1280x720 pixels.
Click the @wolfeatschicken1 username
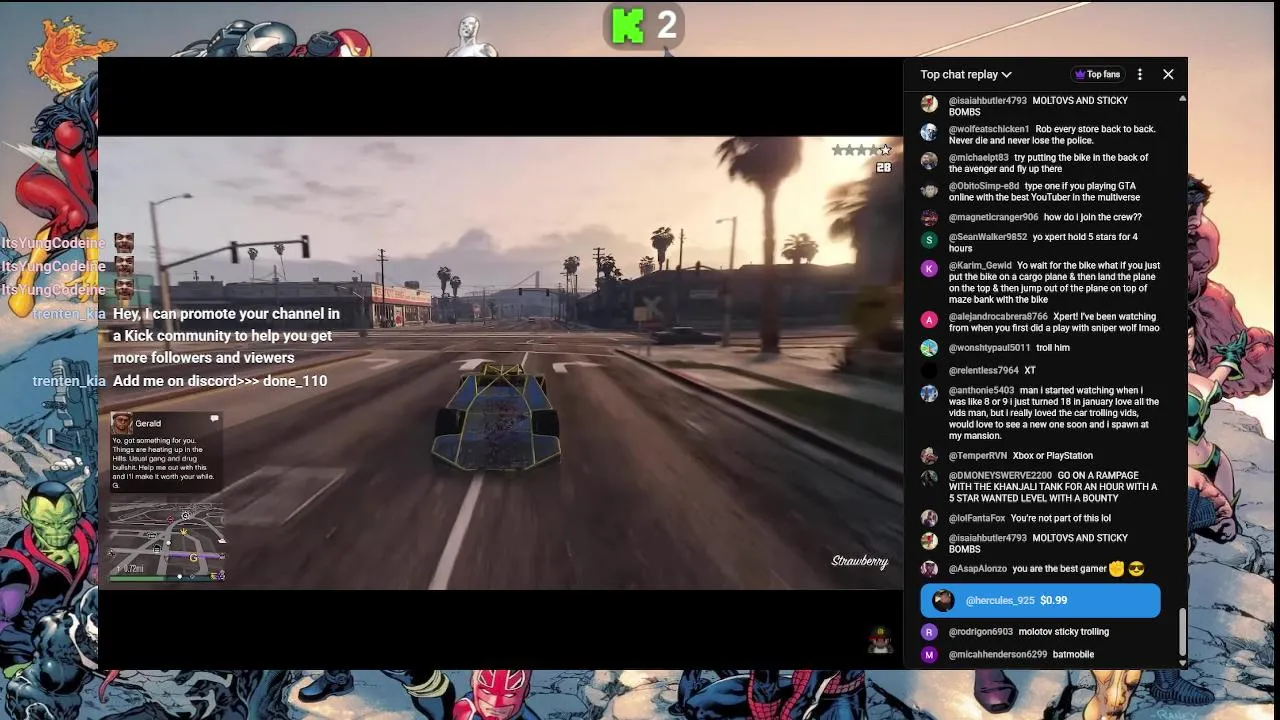pyautogui.click(x=989, y=129)
